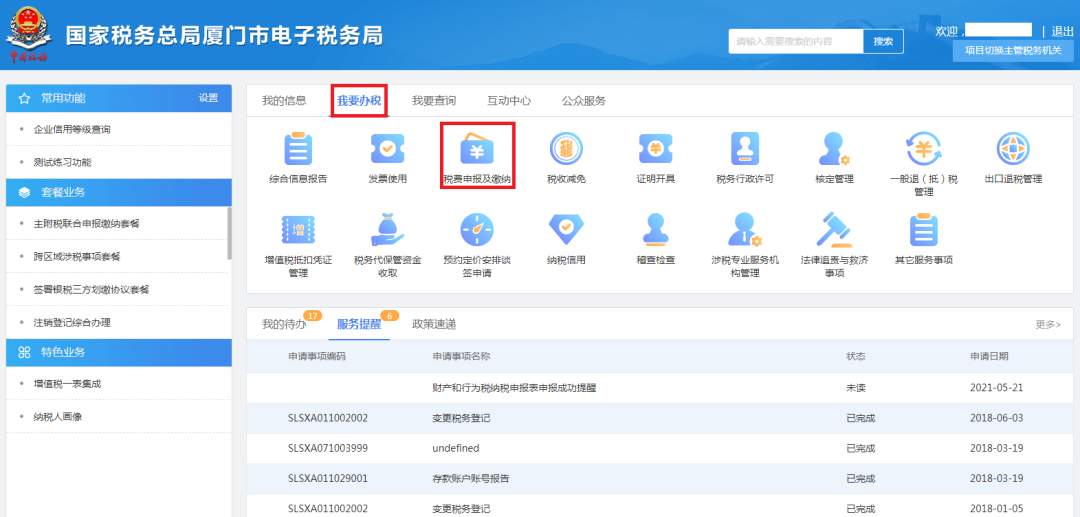Select the 纳税信用 icon
Viewport: 1080px width, 517px height.
click(x=566, y=231)
